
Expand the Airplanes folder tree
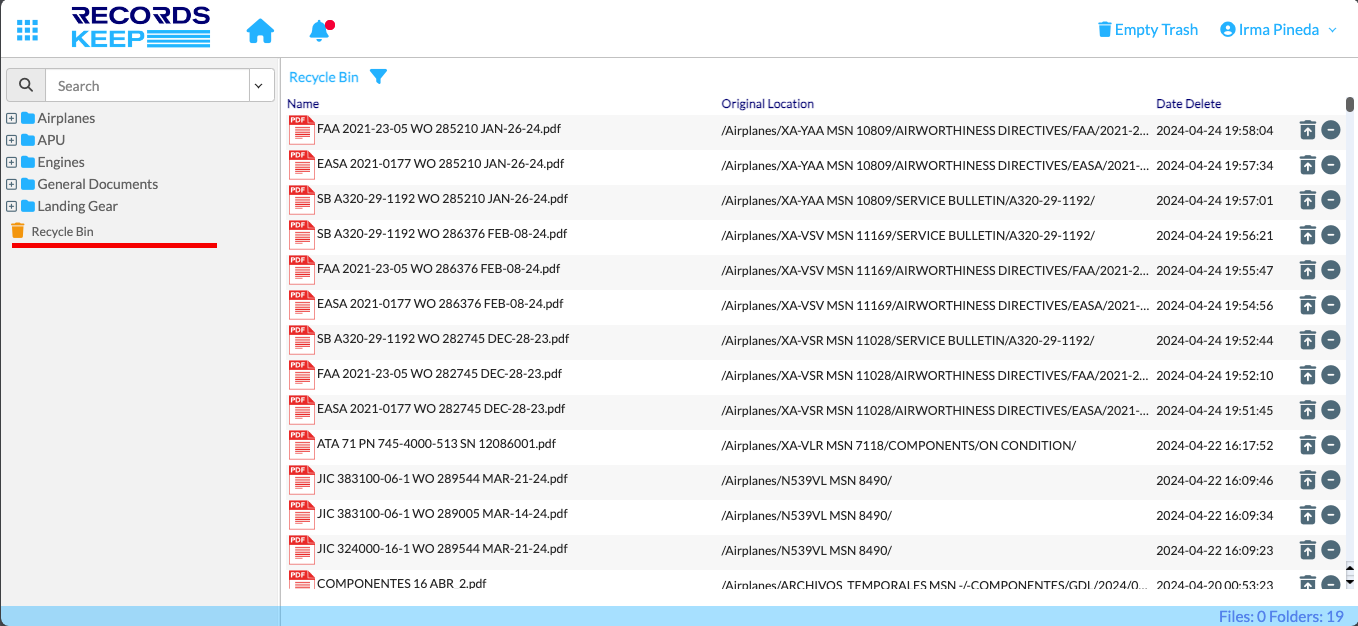pyautogui.click(x=12, y=118)
